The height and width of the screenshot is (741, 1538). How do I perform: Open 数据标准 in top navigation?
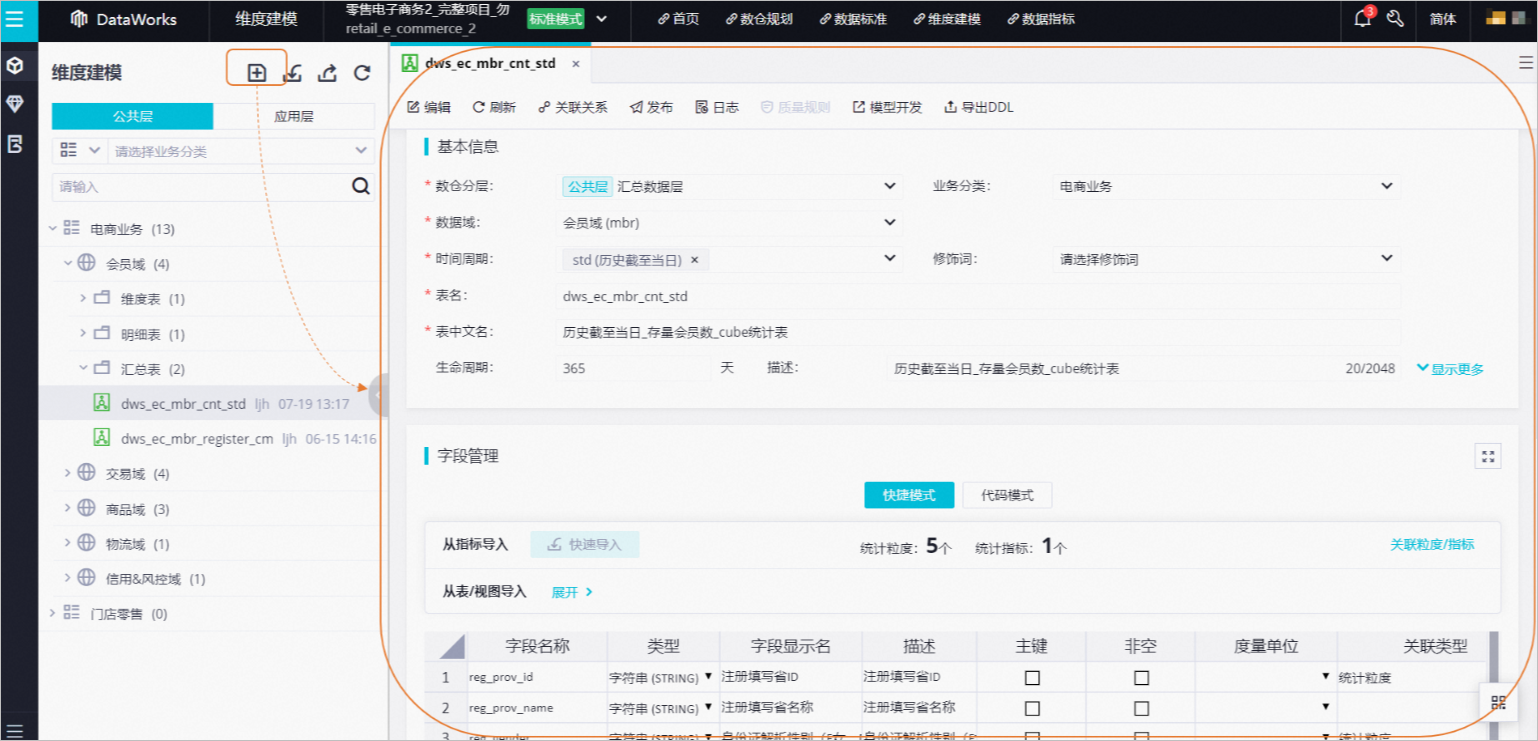pos(853,19)
